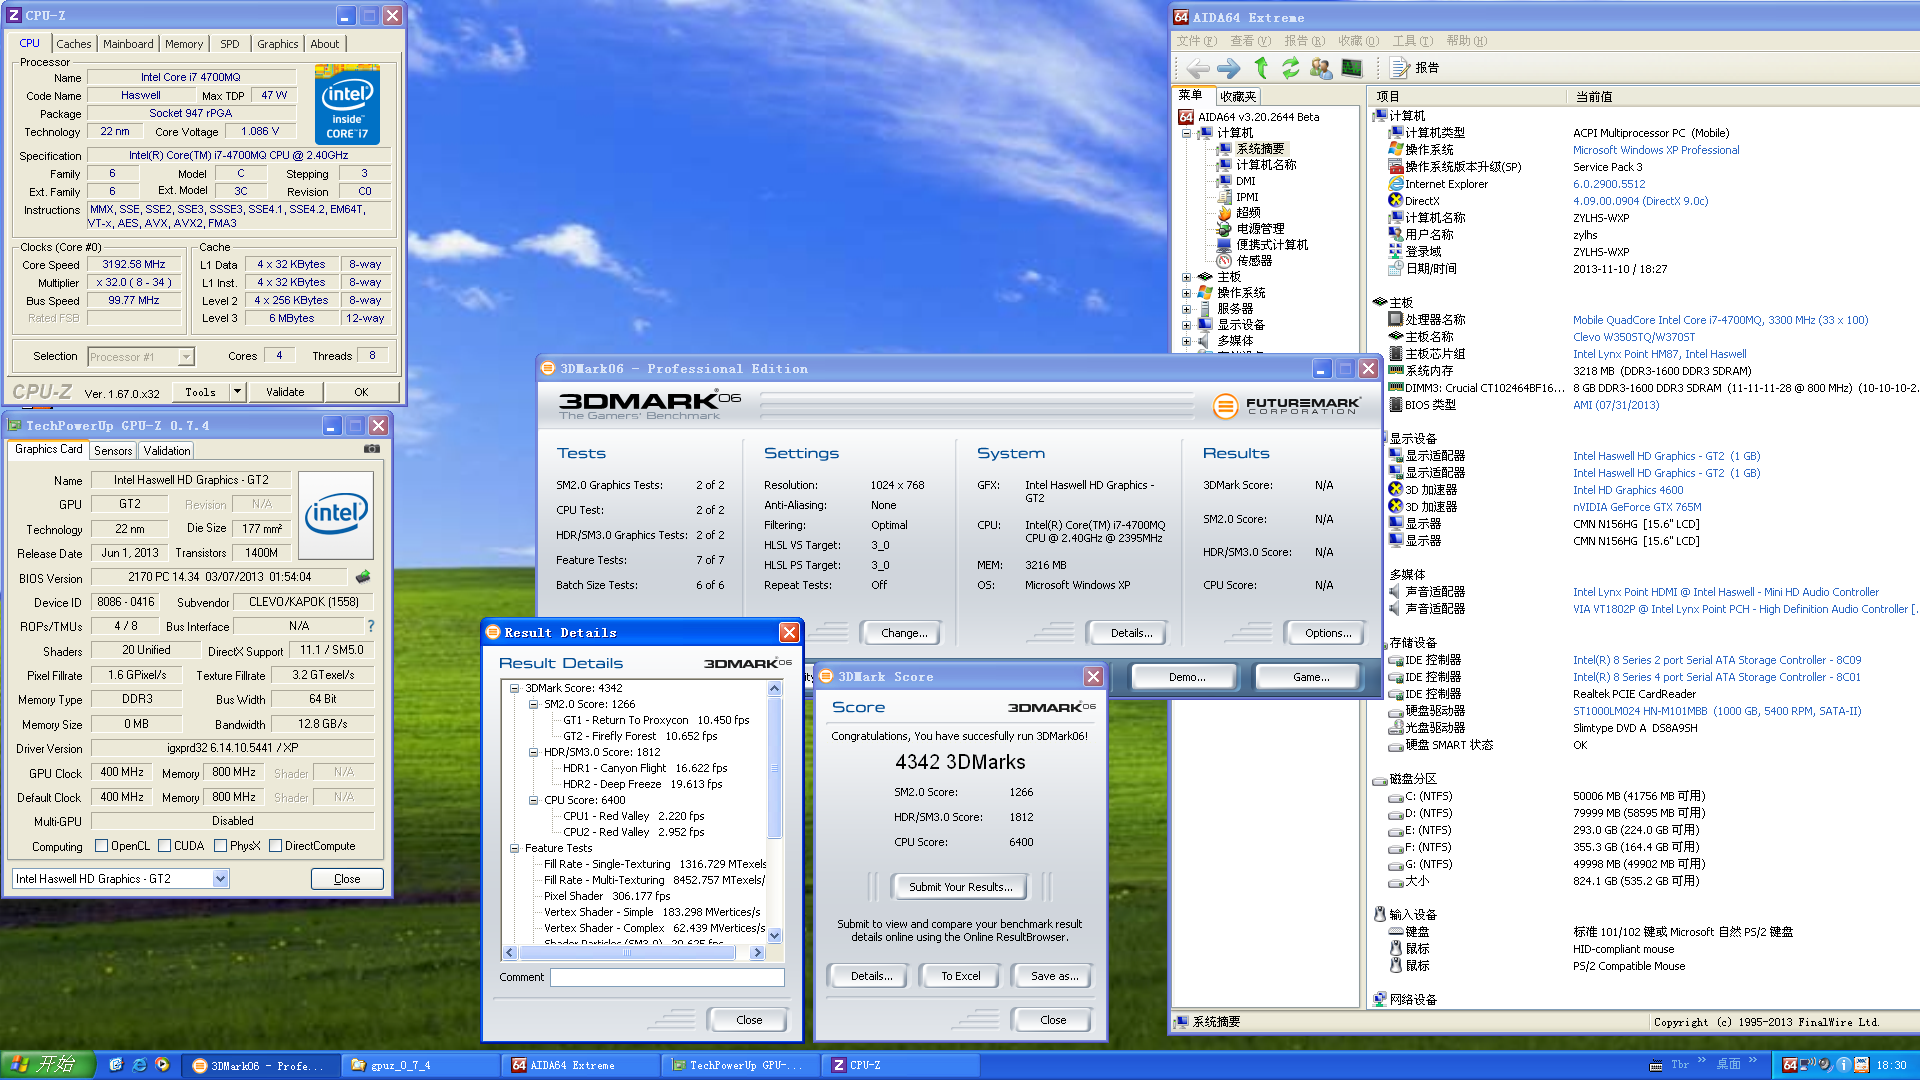Toggle PhysX checkbox in GPU-Z
Image resolution: width=1920 pixels, height=1080 pixels.
[221, 846]
